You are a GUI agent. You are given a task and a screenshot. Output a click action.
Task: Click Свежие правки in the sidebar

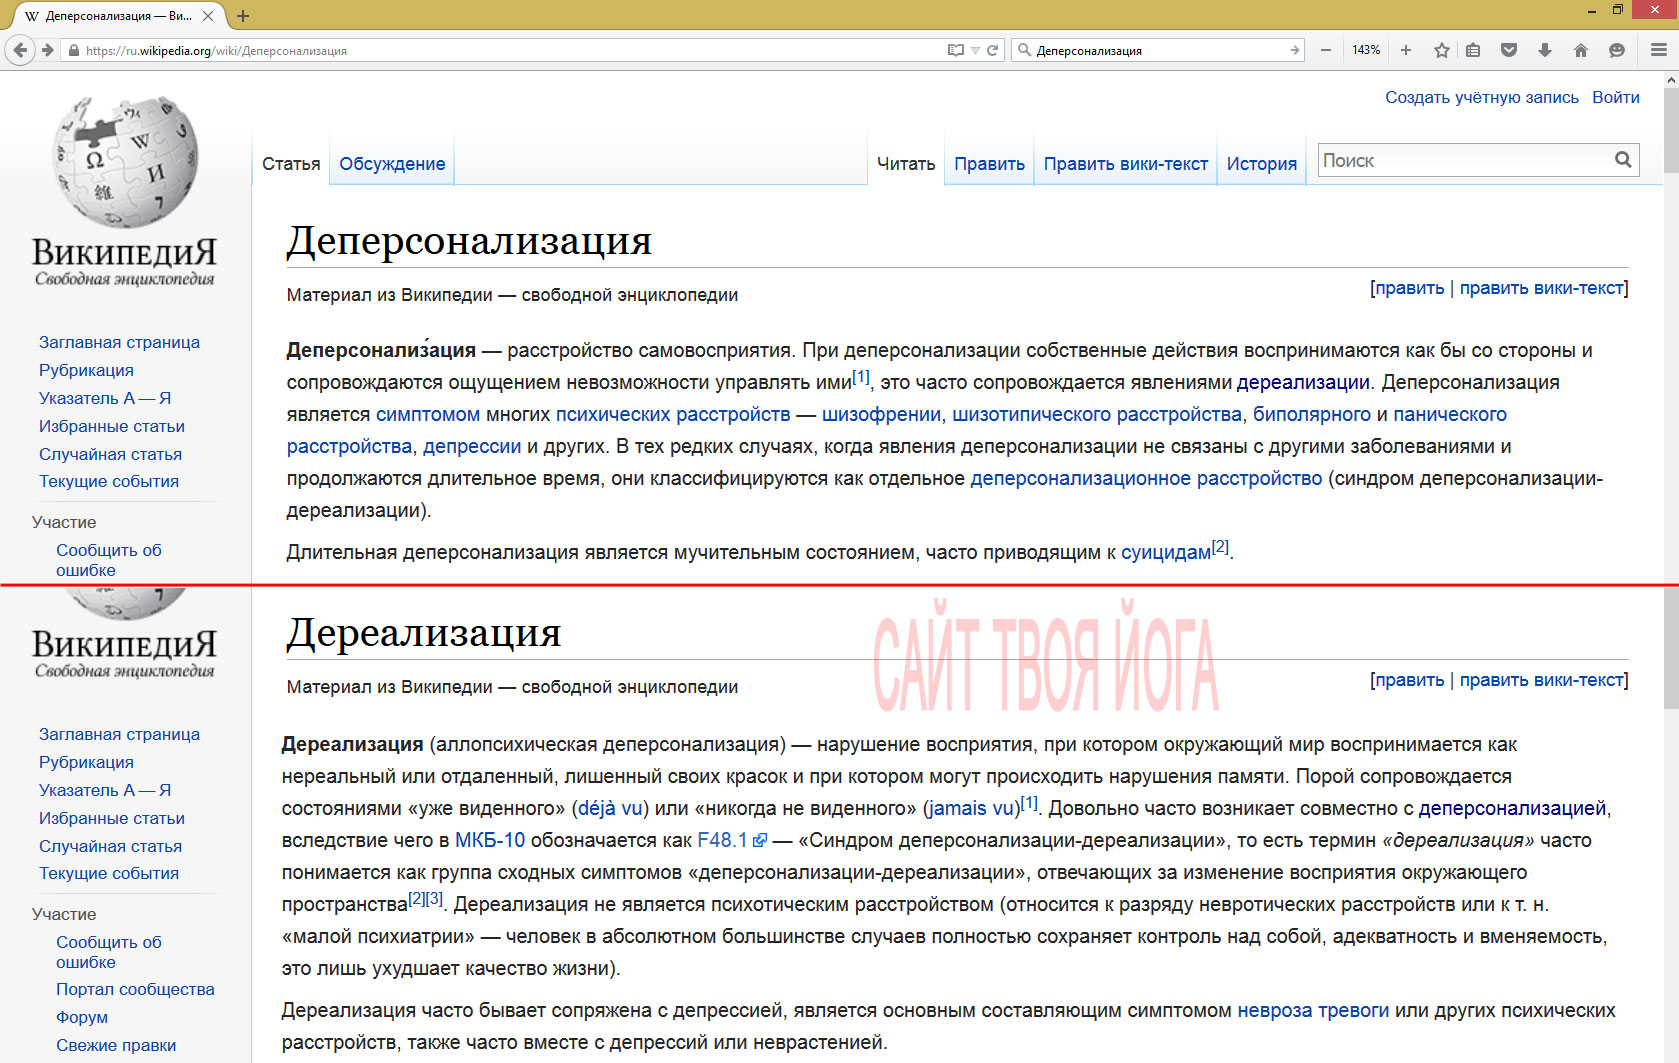pos(116,1045)
